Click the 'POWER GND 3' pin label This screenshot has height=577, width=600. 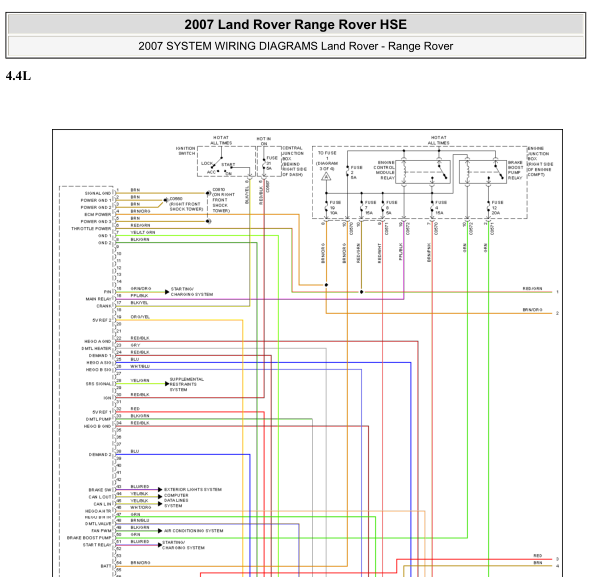click(96, 222)
